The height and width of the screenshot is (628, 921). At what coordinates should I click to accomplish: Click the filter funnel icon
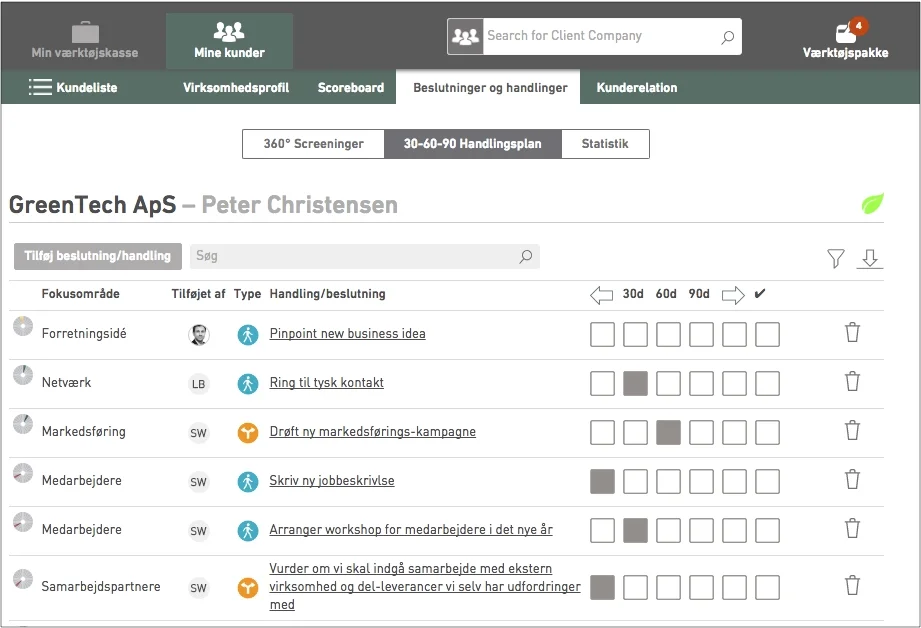835,258
